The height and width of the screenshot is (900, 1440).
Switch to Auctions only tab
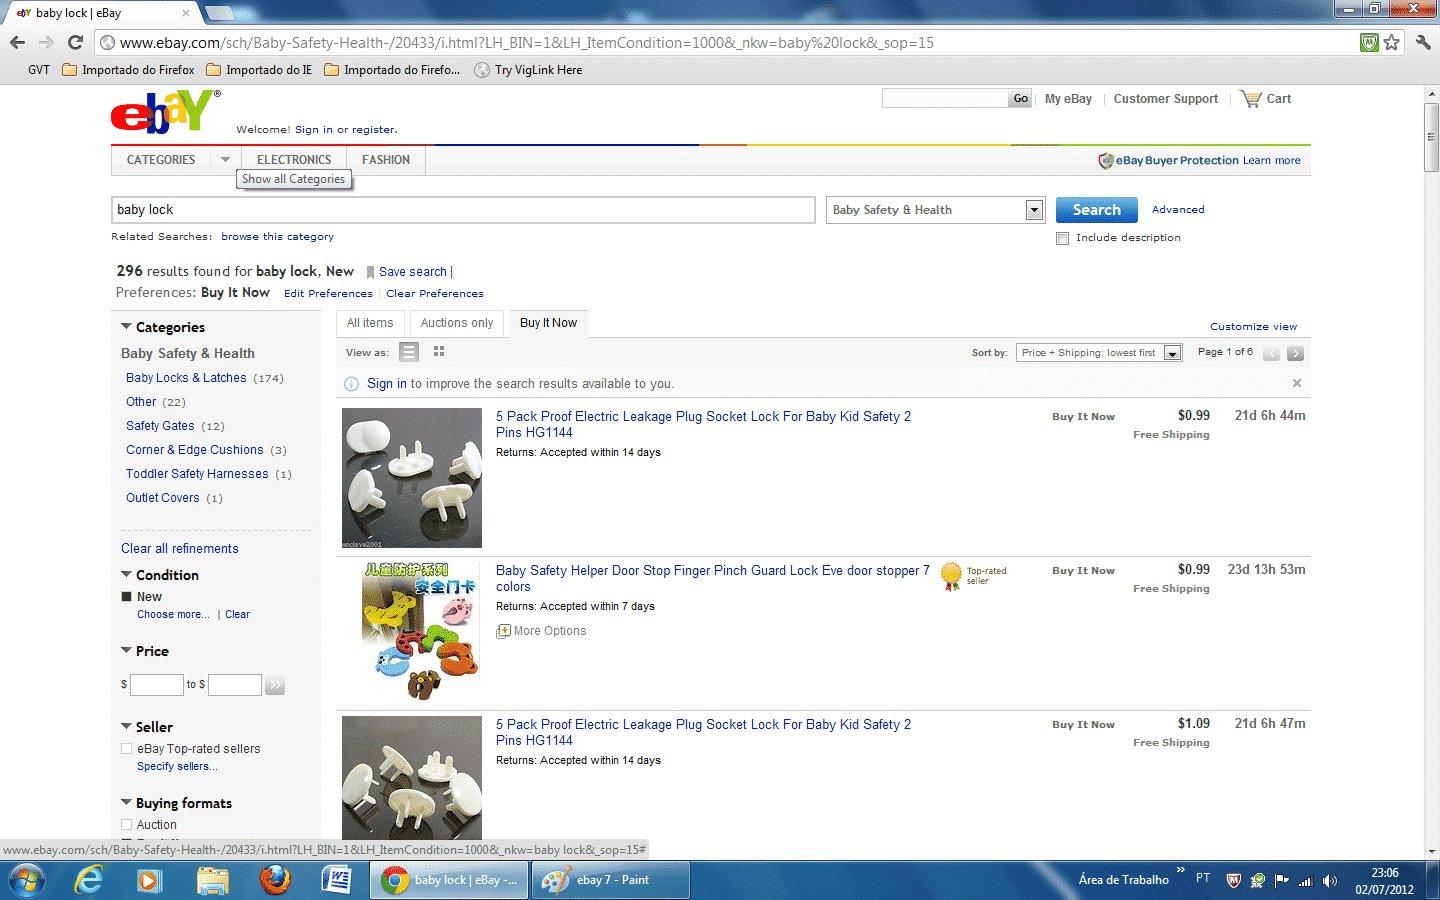click(456, 323)
